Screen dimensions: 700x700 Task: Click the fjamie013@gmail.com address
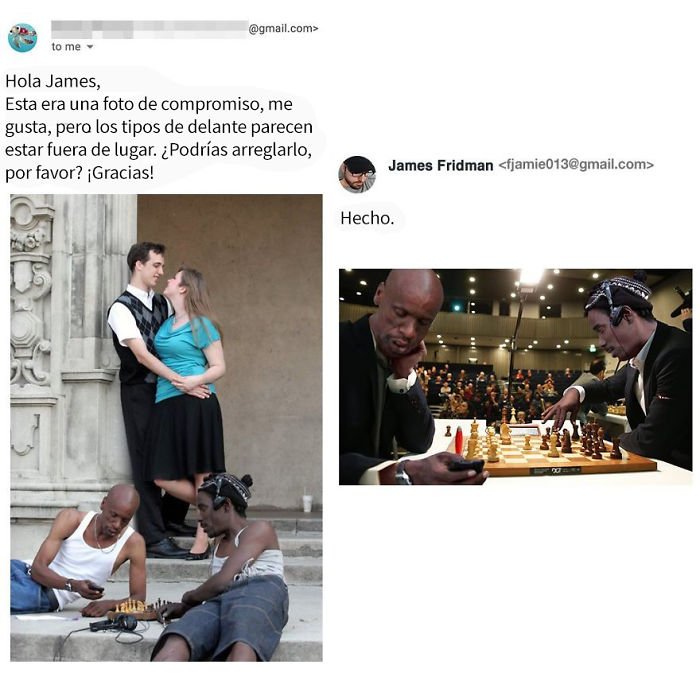[576, 164]
